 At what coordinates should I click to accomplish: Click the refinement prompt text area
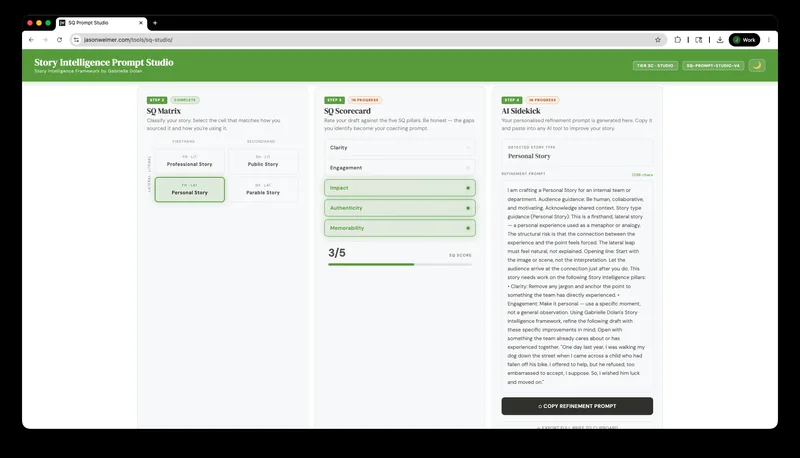click(577, 286)
